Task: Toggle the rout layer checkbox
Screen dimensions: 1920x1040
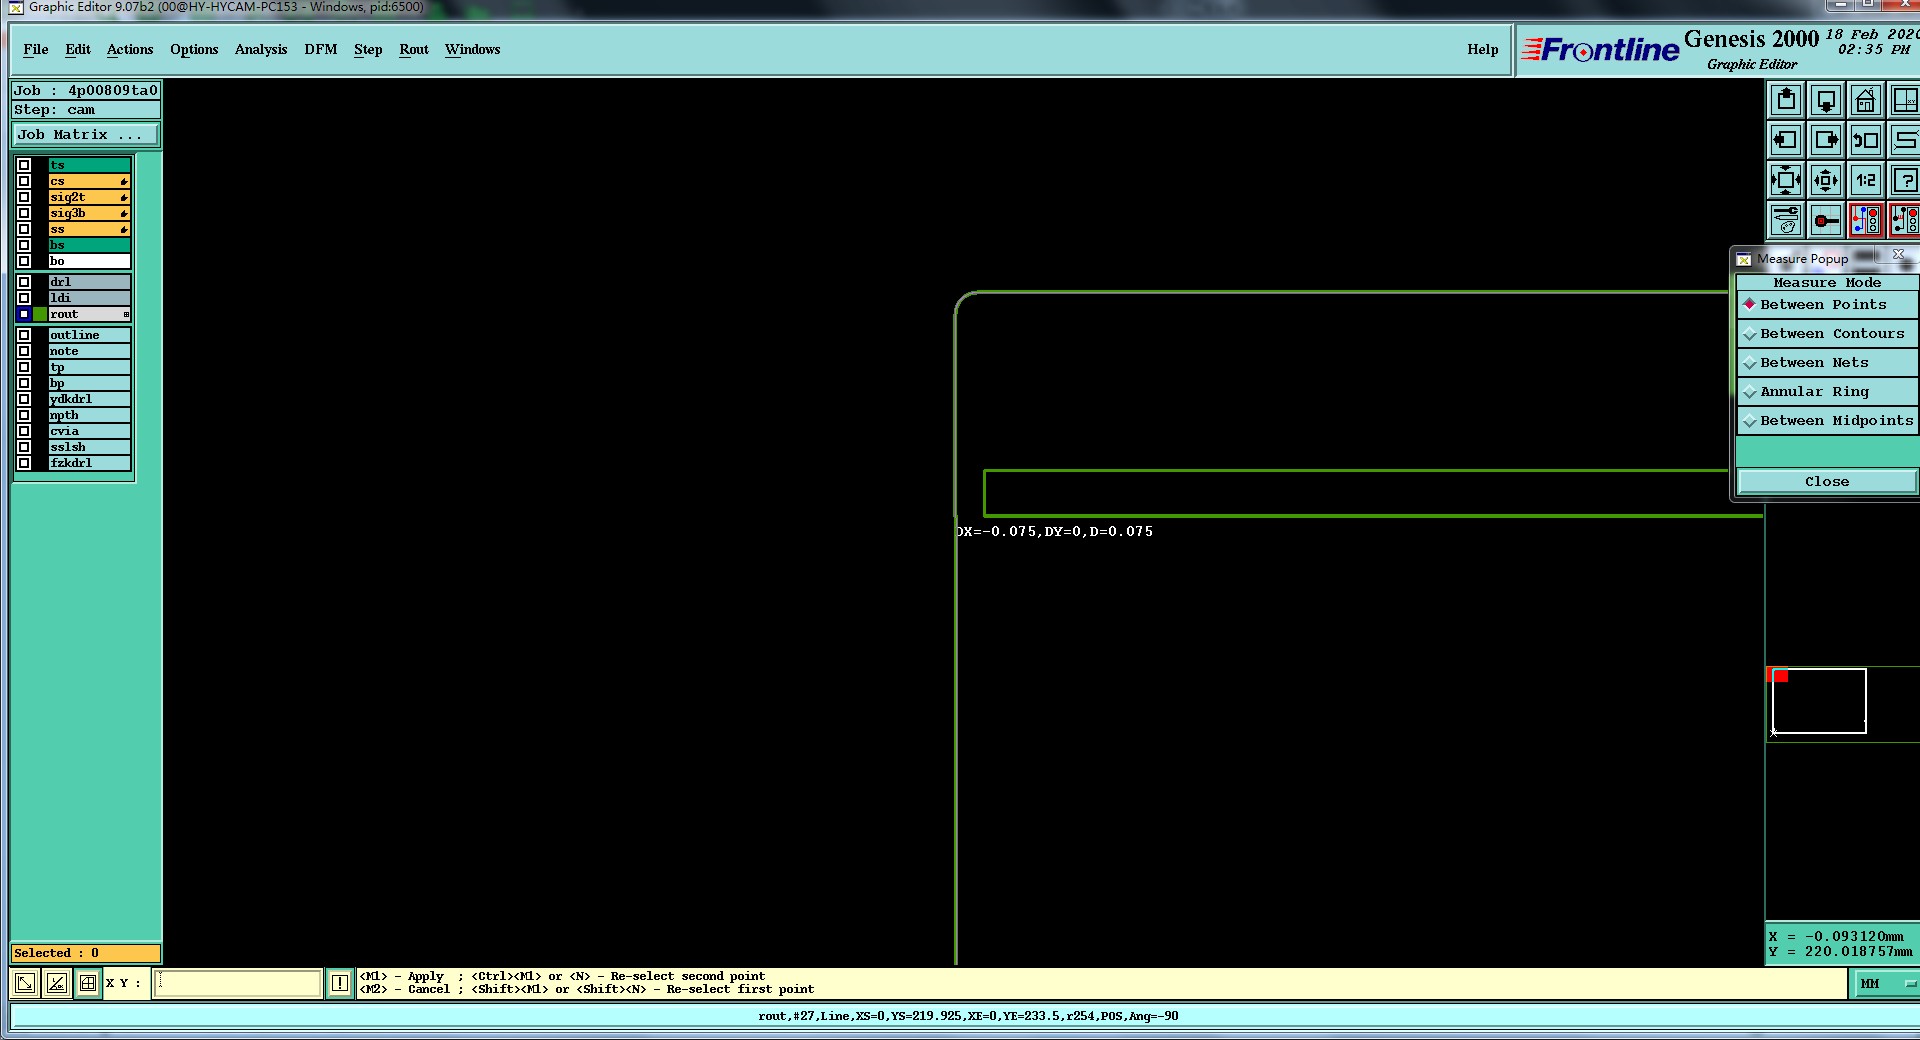Action: click(x=24, y=314)
